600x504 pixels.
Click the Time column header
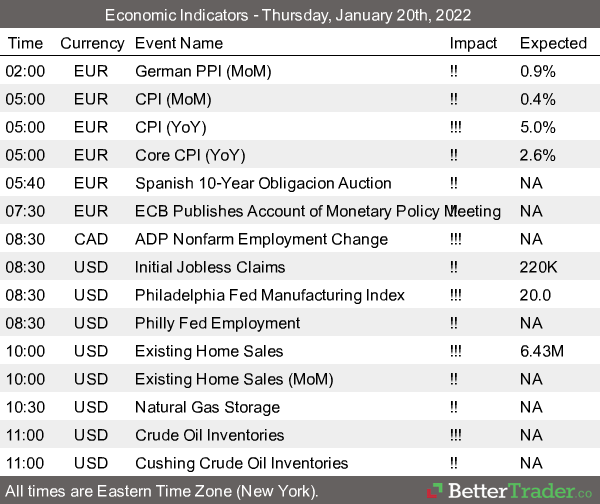pyautogui.click(x=25, y=43)
